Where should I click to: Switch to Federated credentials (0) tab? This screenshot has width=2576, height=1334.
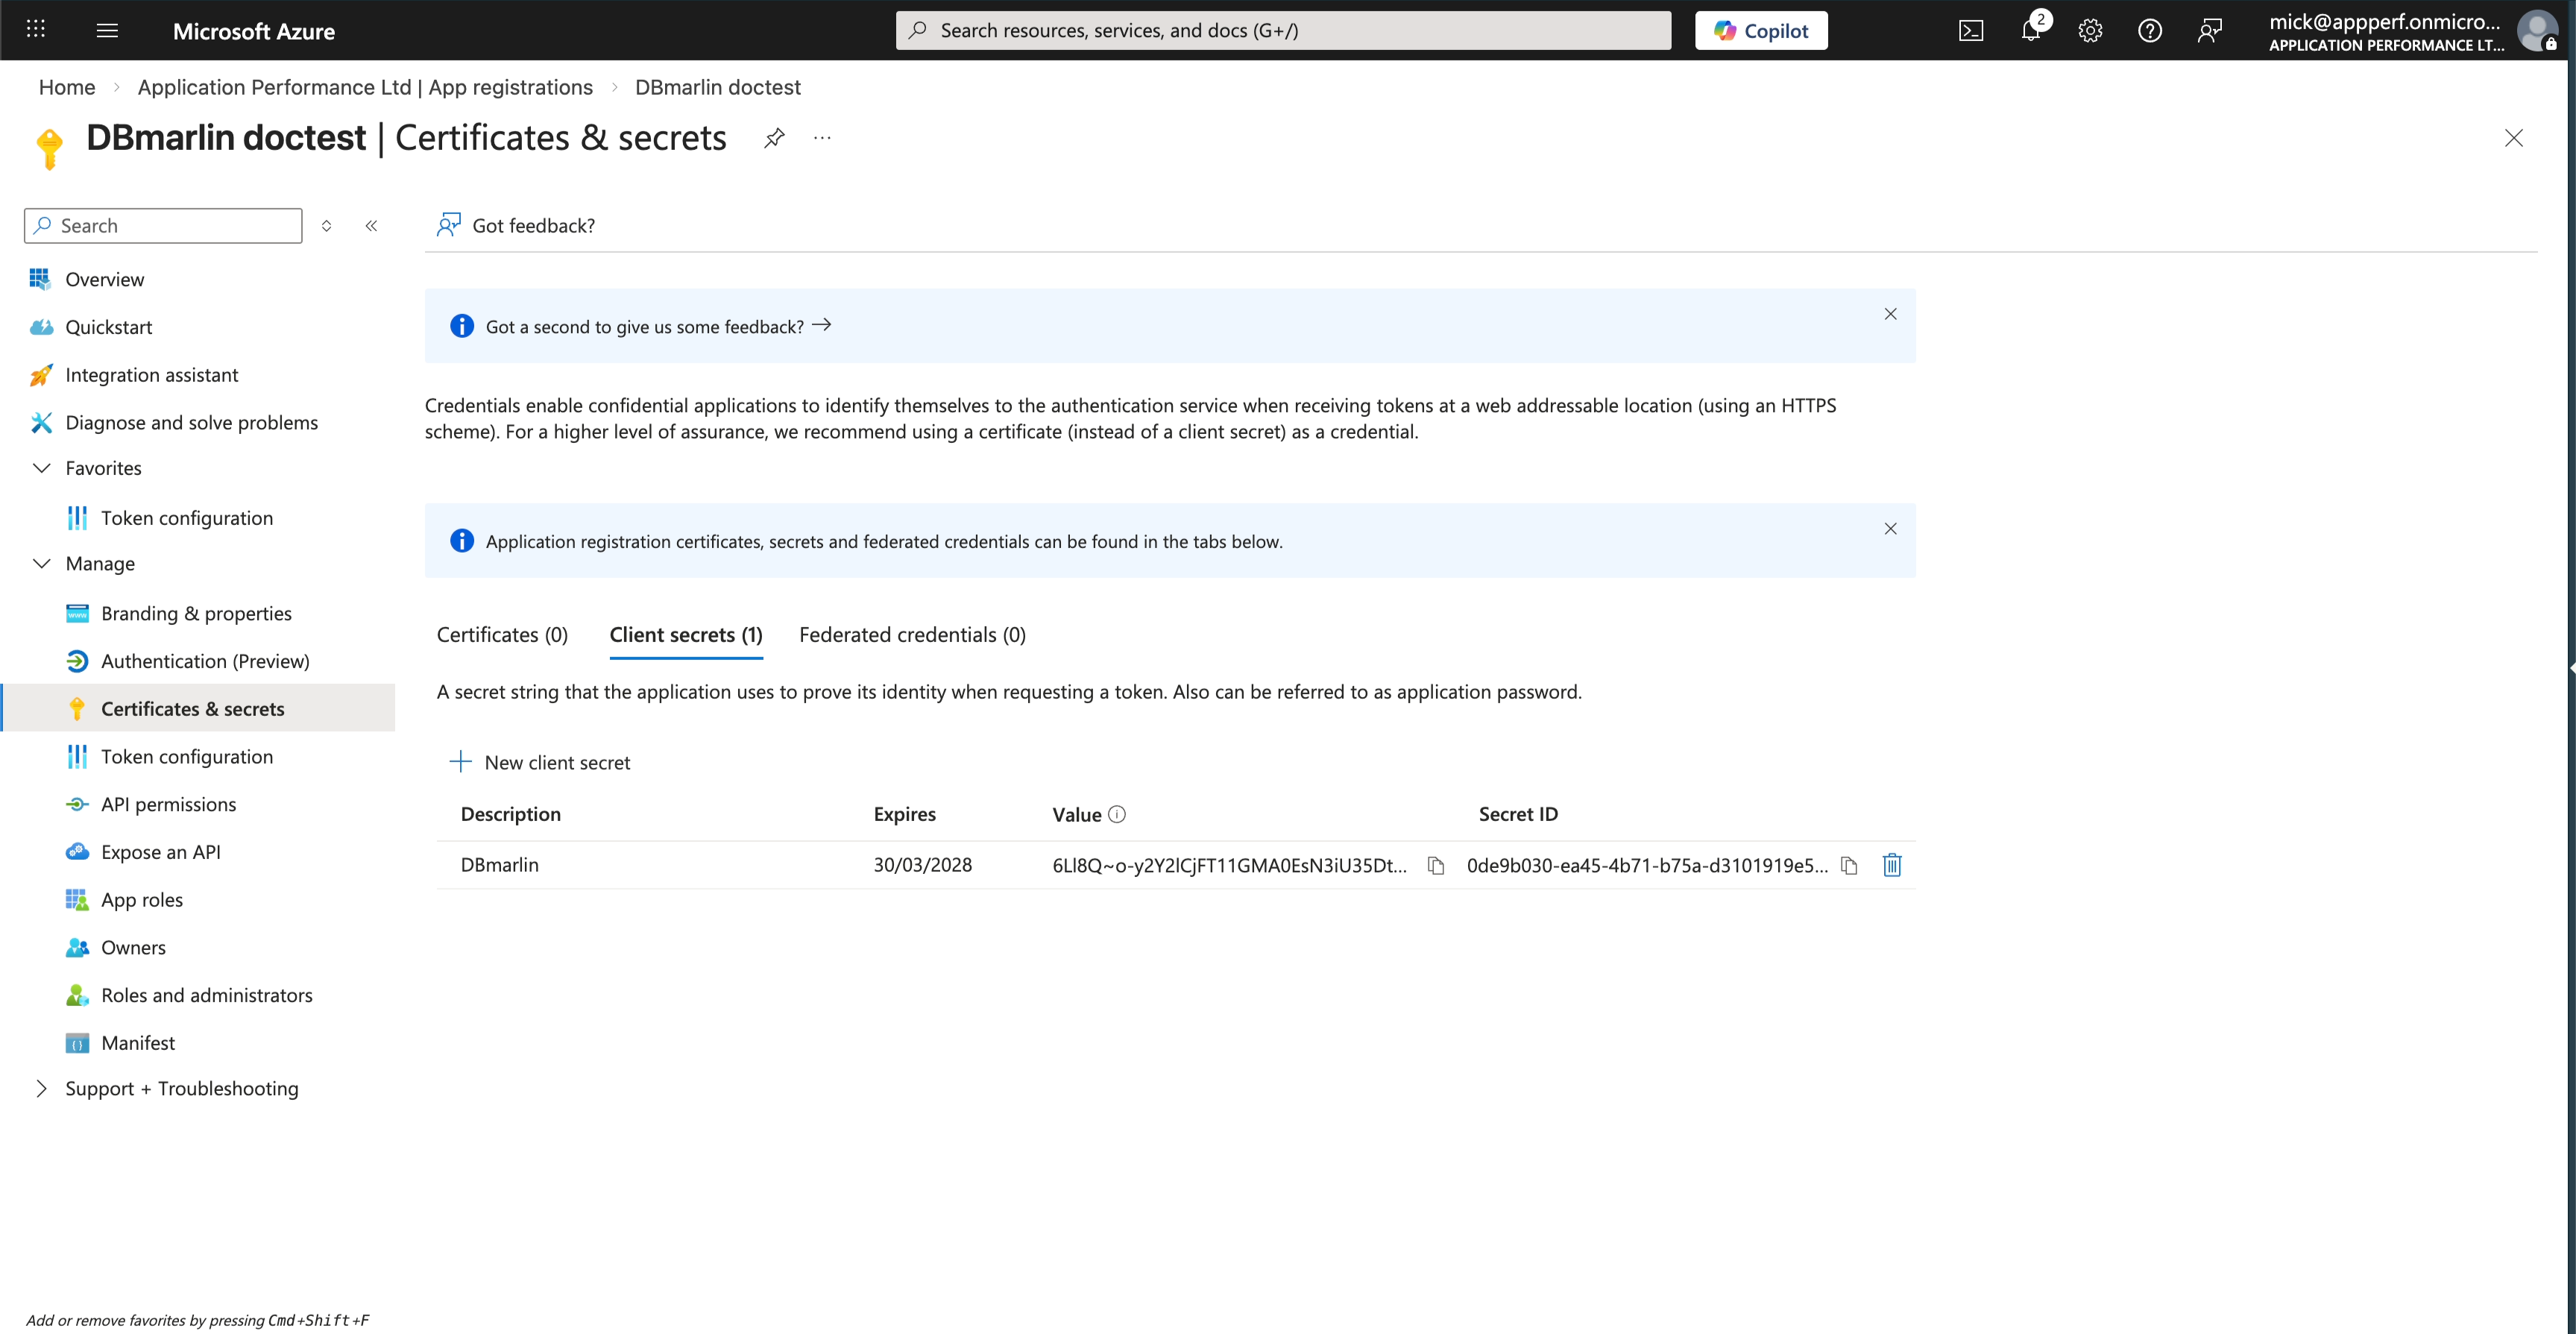[x=912, y=635]
